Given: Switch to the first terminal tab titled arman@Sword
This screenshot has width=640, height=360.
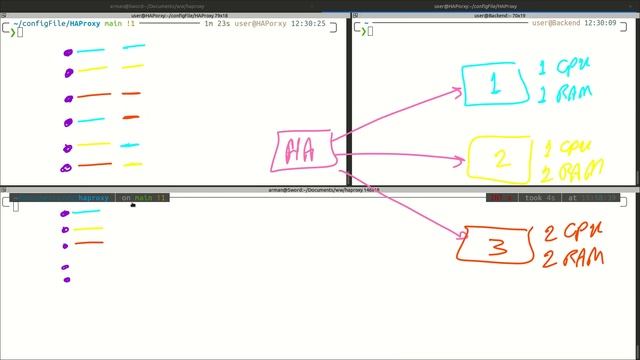Looking at the screenshot, I should coord(157,6).
